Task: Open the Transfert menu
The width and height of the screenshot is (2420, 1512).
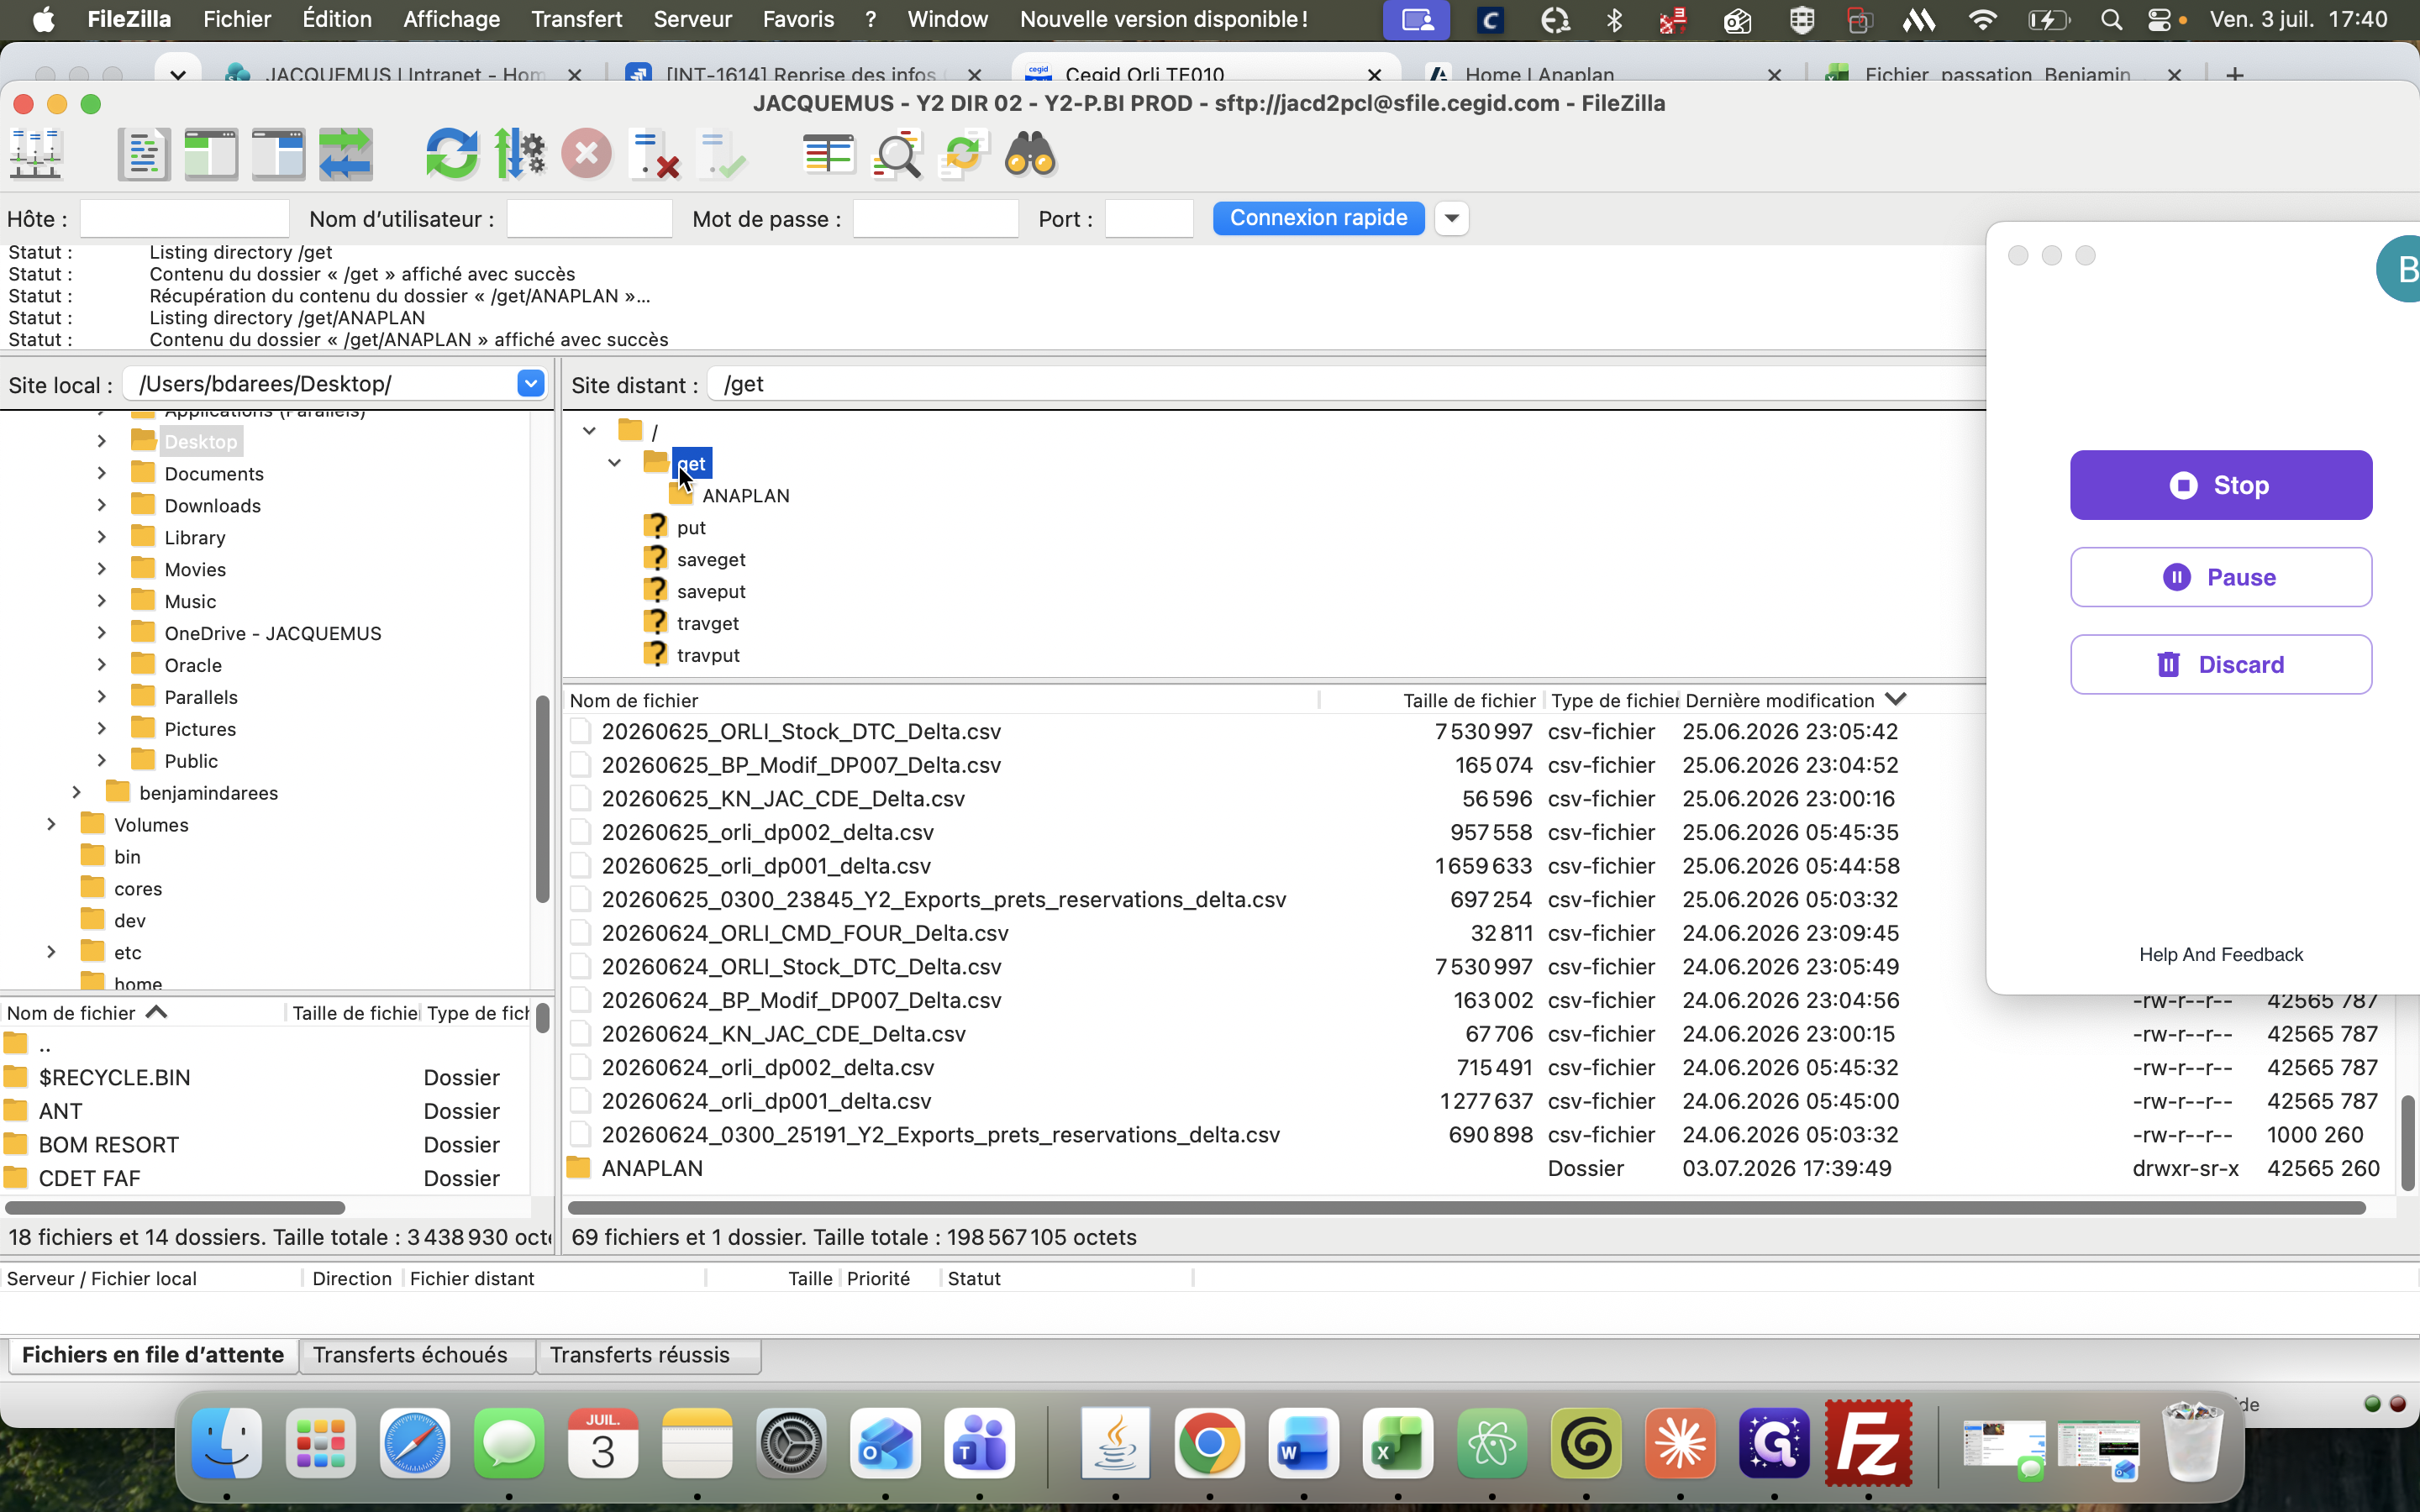Action: pos(576,19)
